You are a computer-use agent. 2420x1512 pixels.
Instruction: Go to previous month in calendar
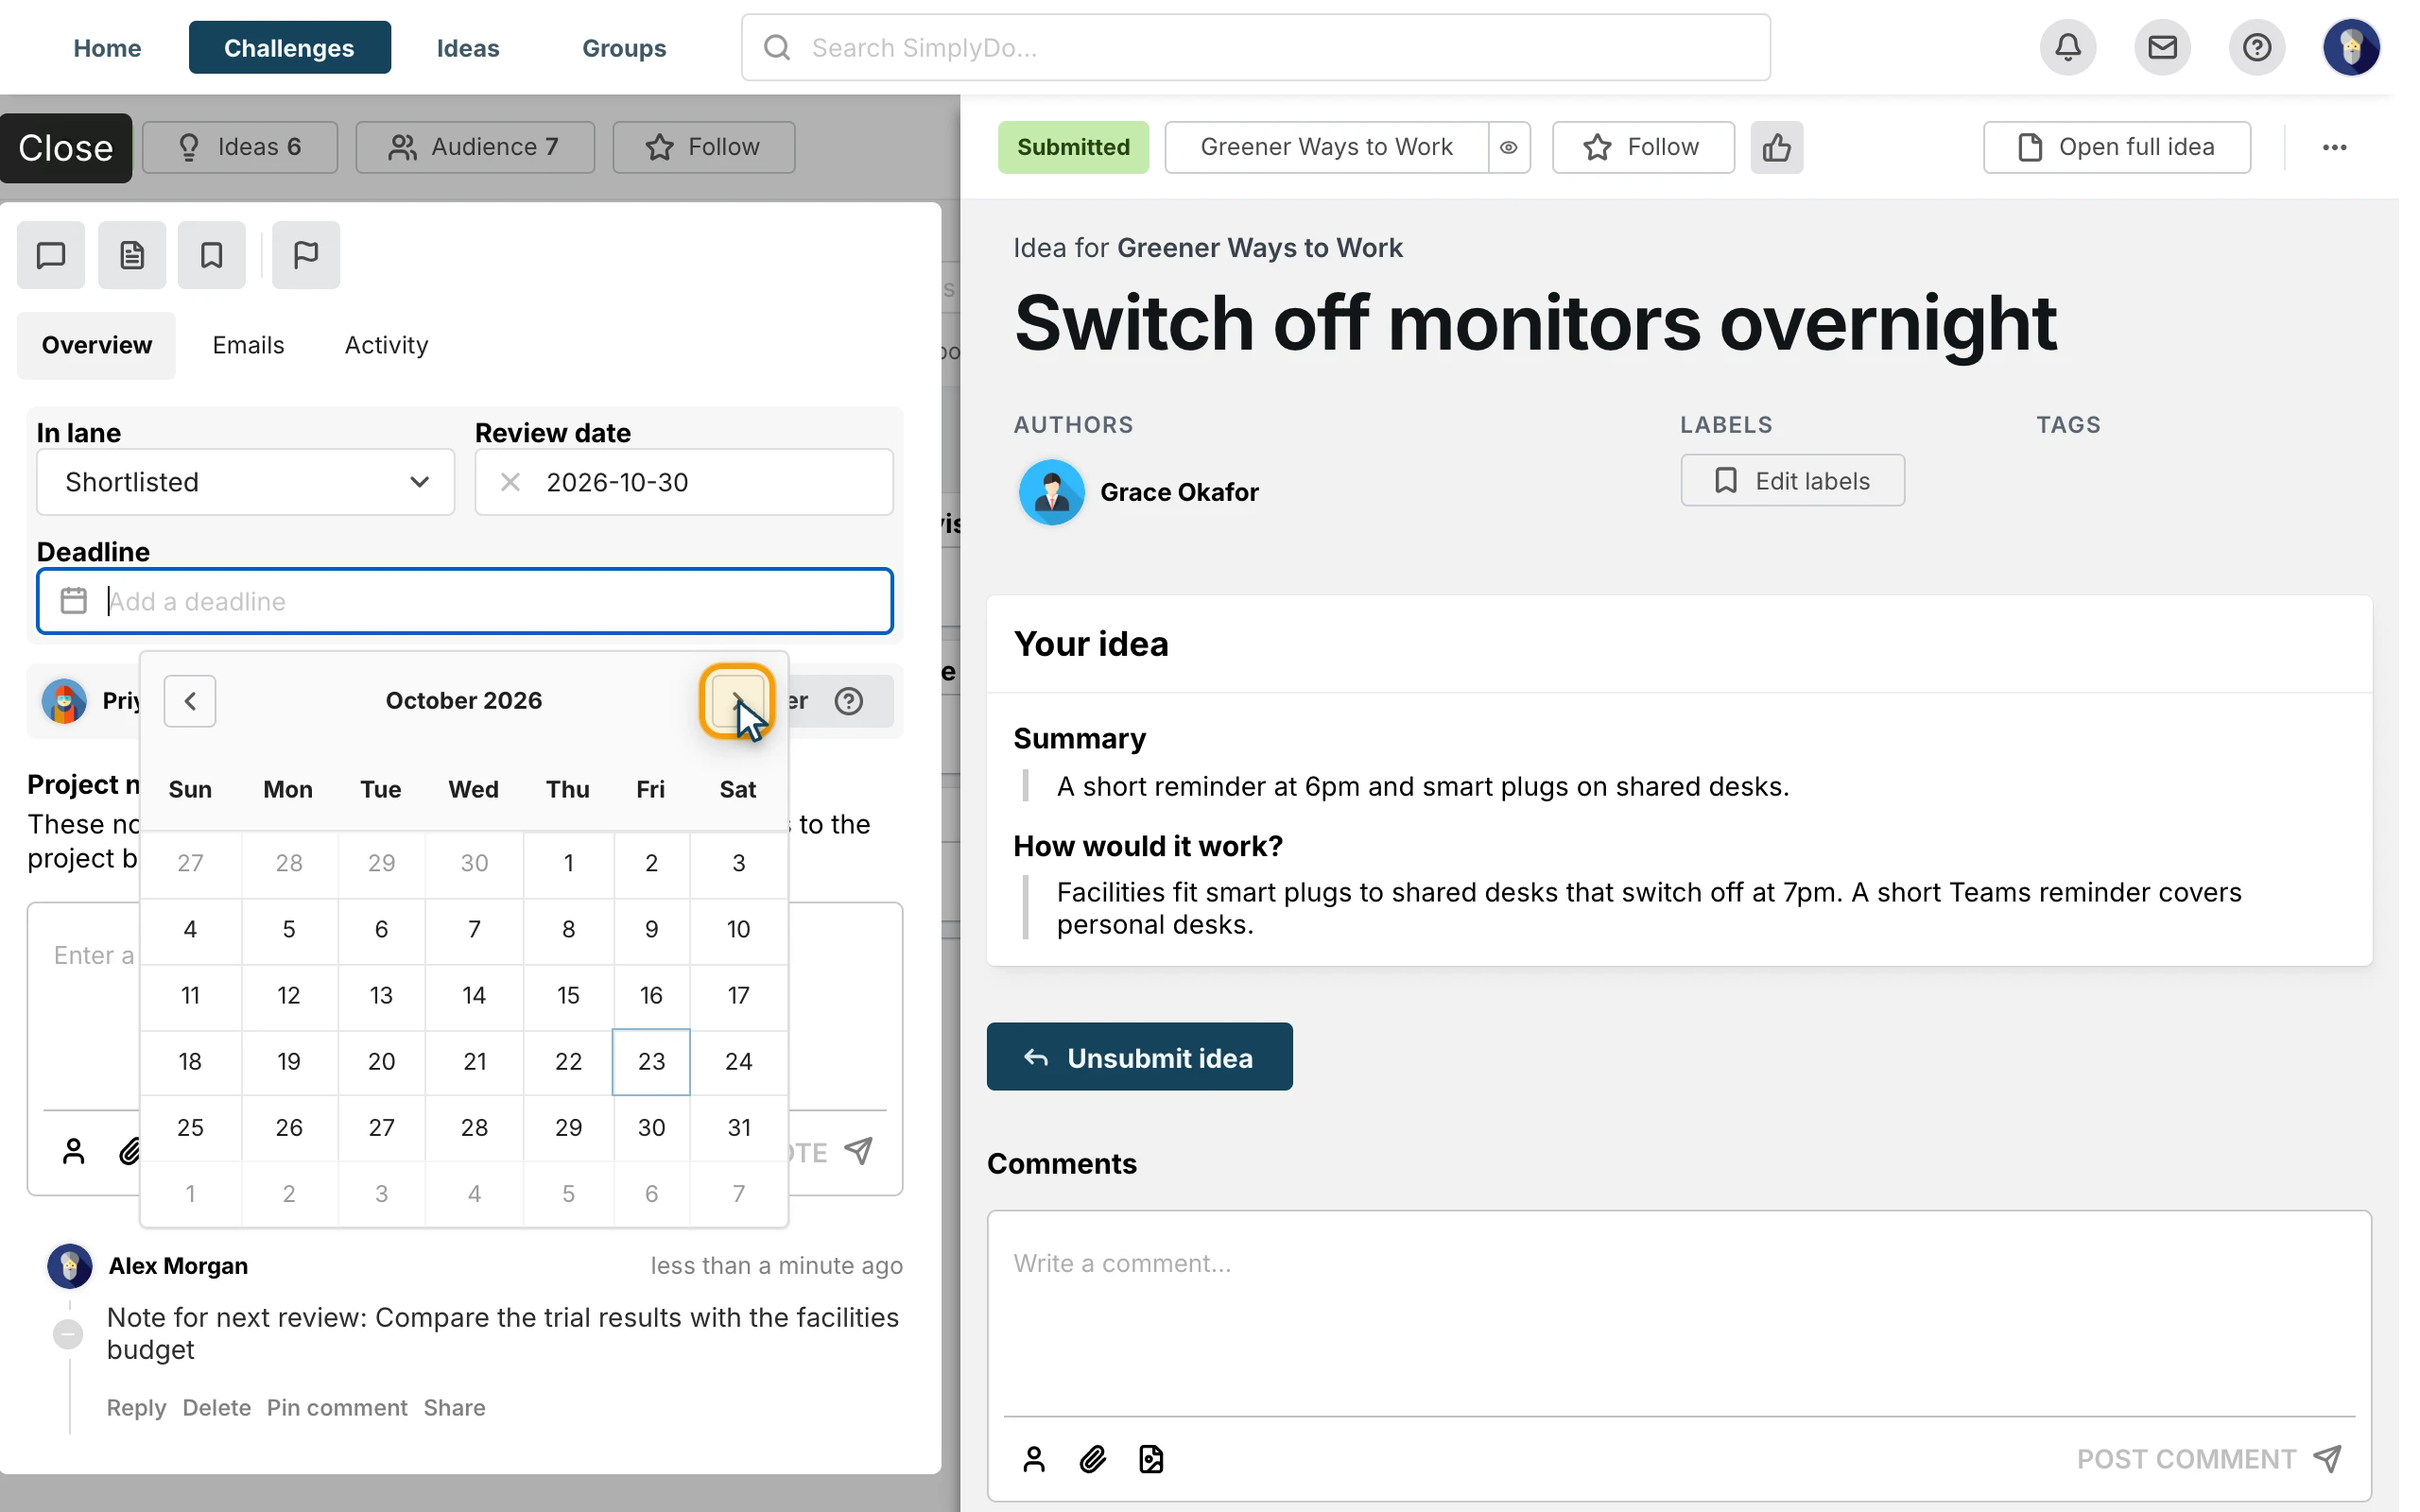tap(190, 701)
